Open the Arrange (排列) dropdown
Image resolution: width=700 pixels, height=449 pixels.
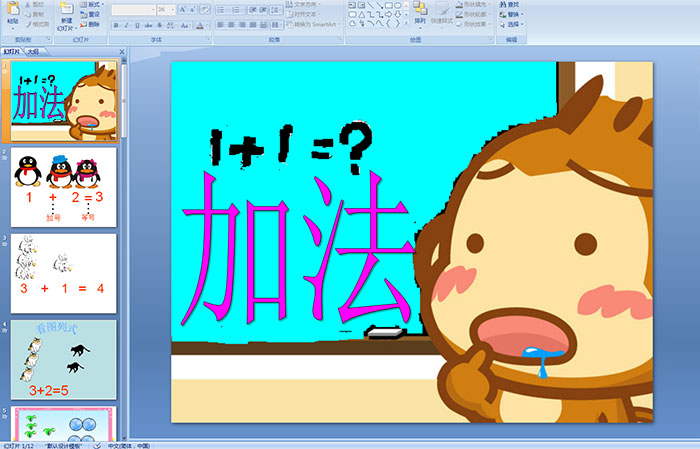click(x=420, y=13)
